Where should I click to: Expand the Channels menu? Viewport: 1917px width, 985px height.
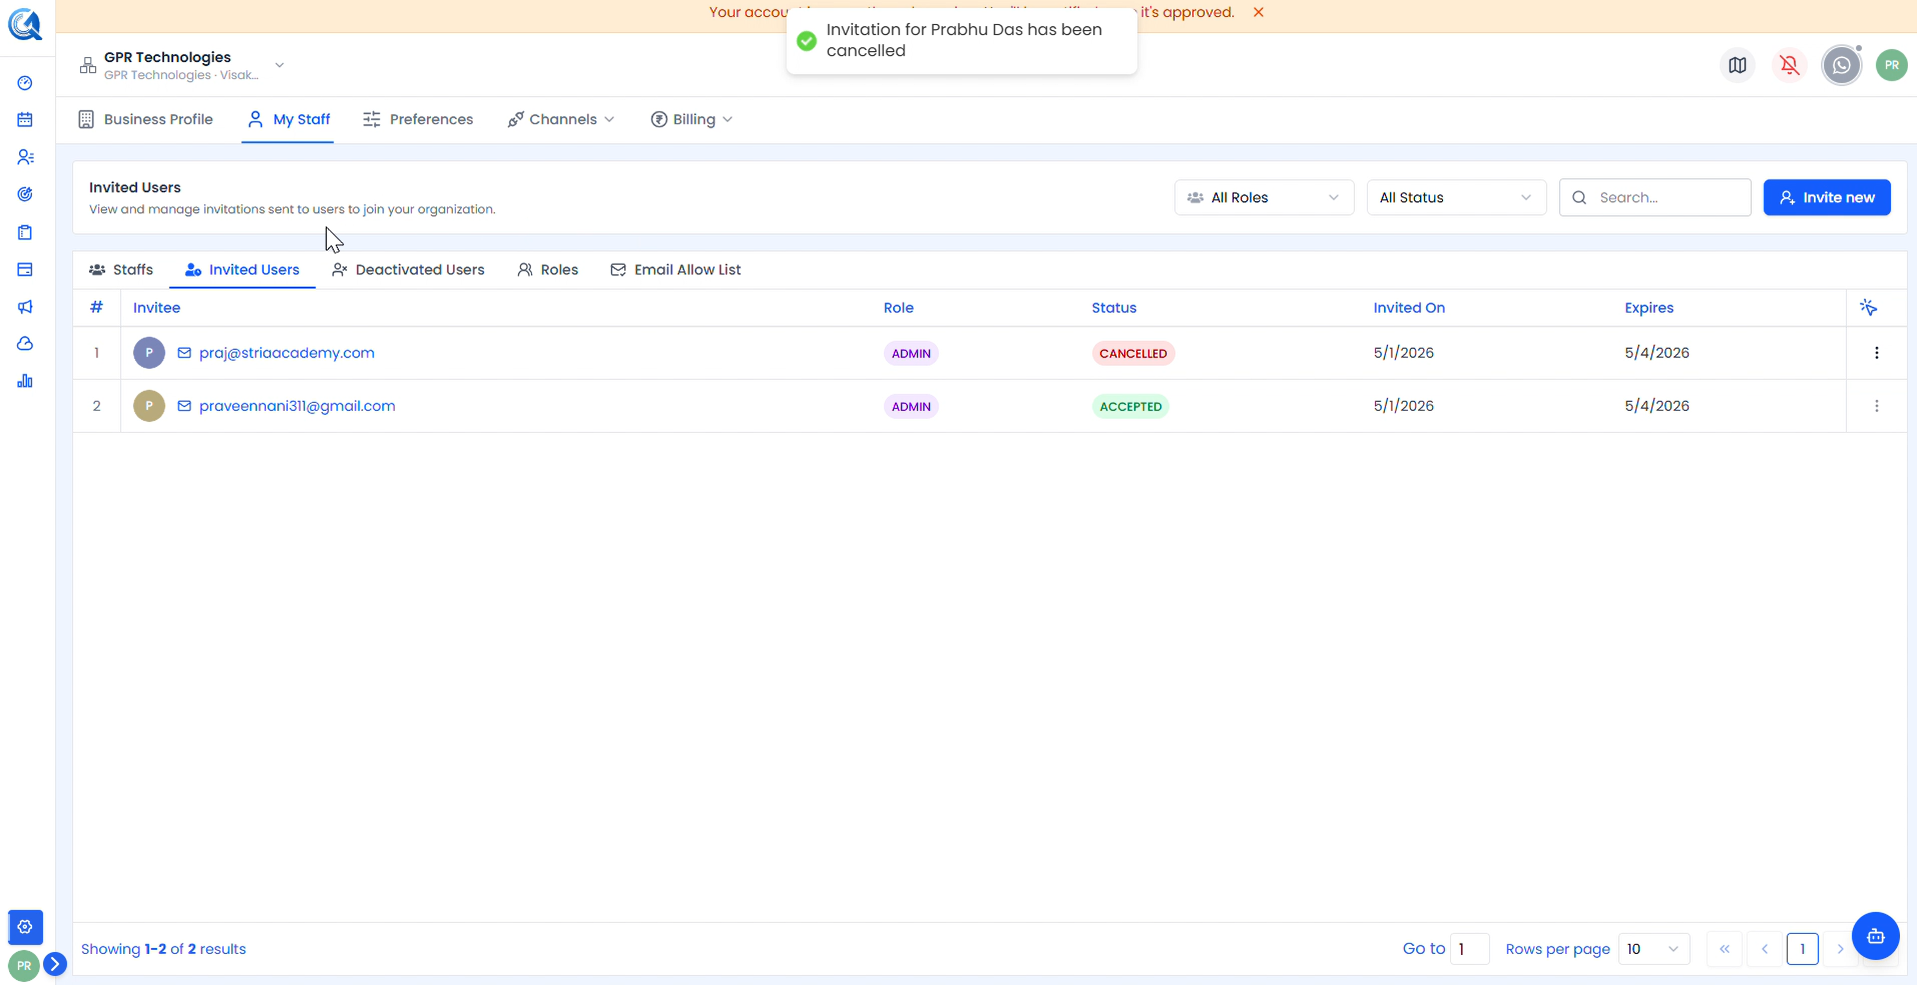(561, 119)
